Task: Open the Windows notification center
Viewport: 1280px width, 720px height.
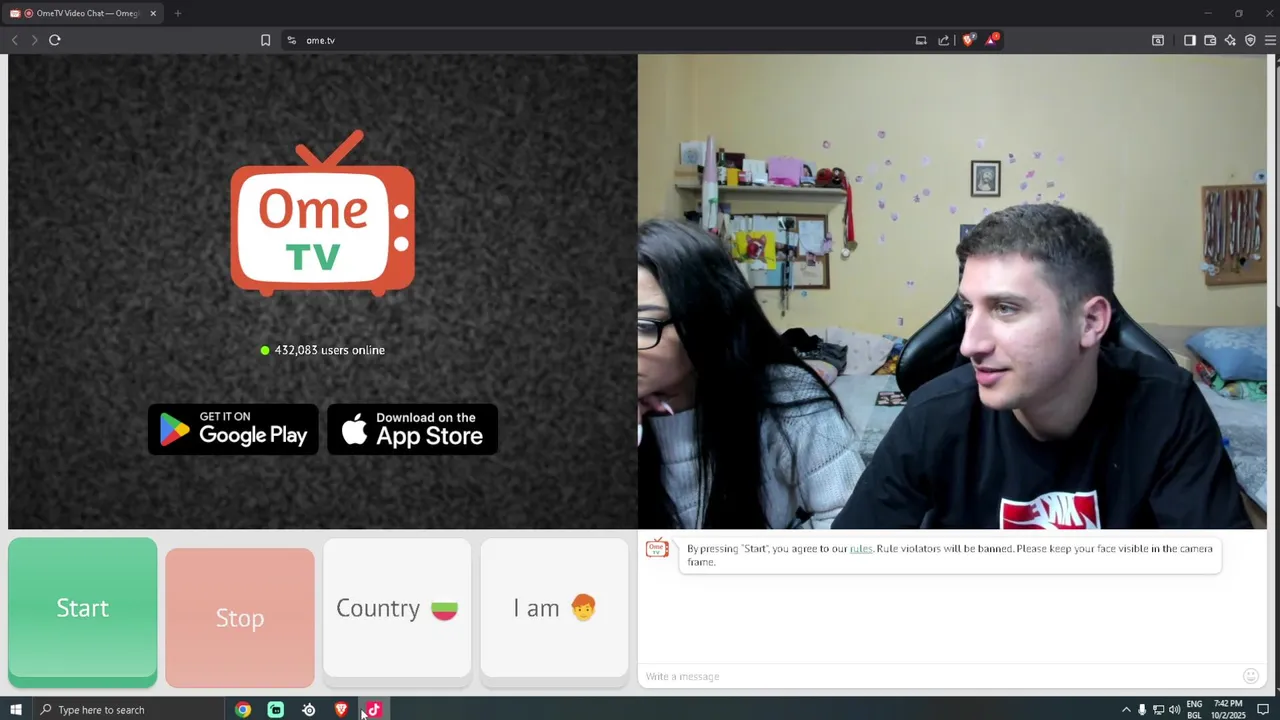Action: 1263,710
